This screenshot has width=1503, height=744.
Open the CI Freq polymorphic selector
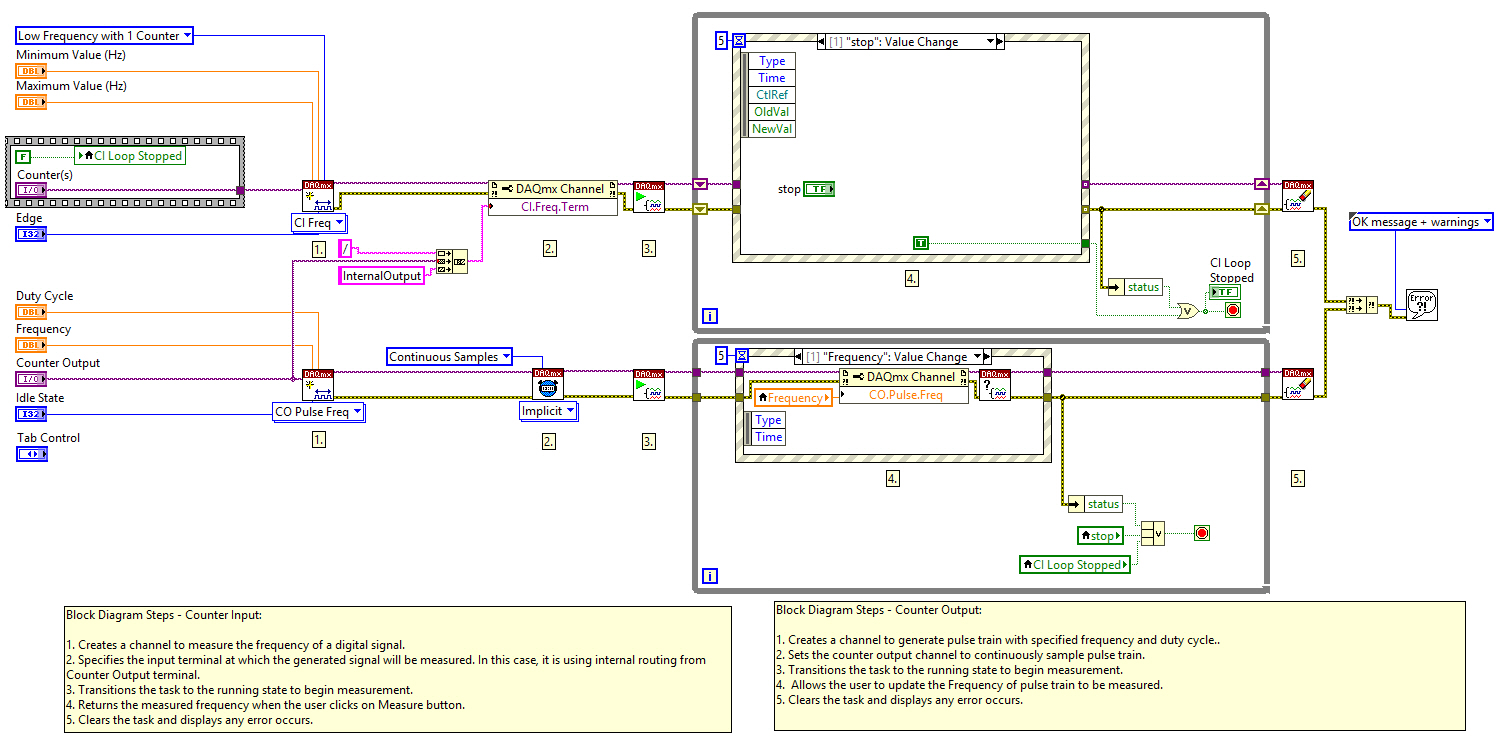click(319, 222)
